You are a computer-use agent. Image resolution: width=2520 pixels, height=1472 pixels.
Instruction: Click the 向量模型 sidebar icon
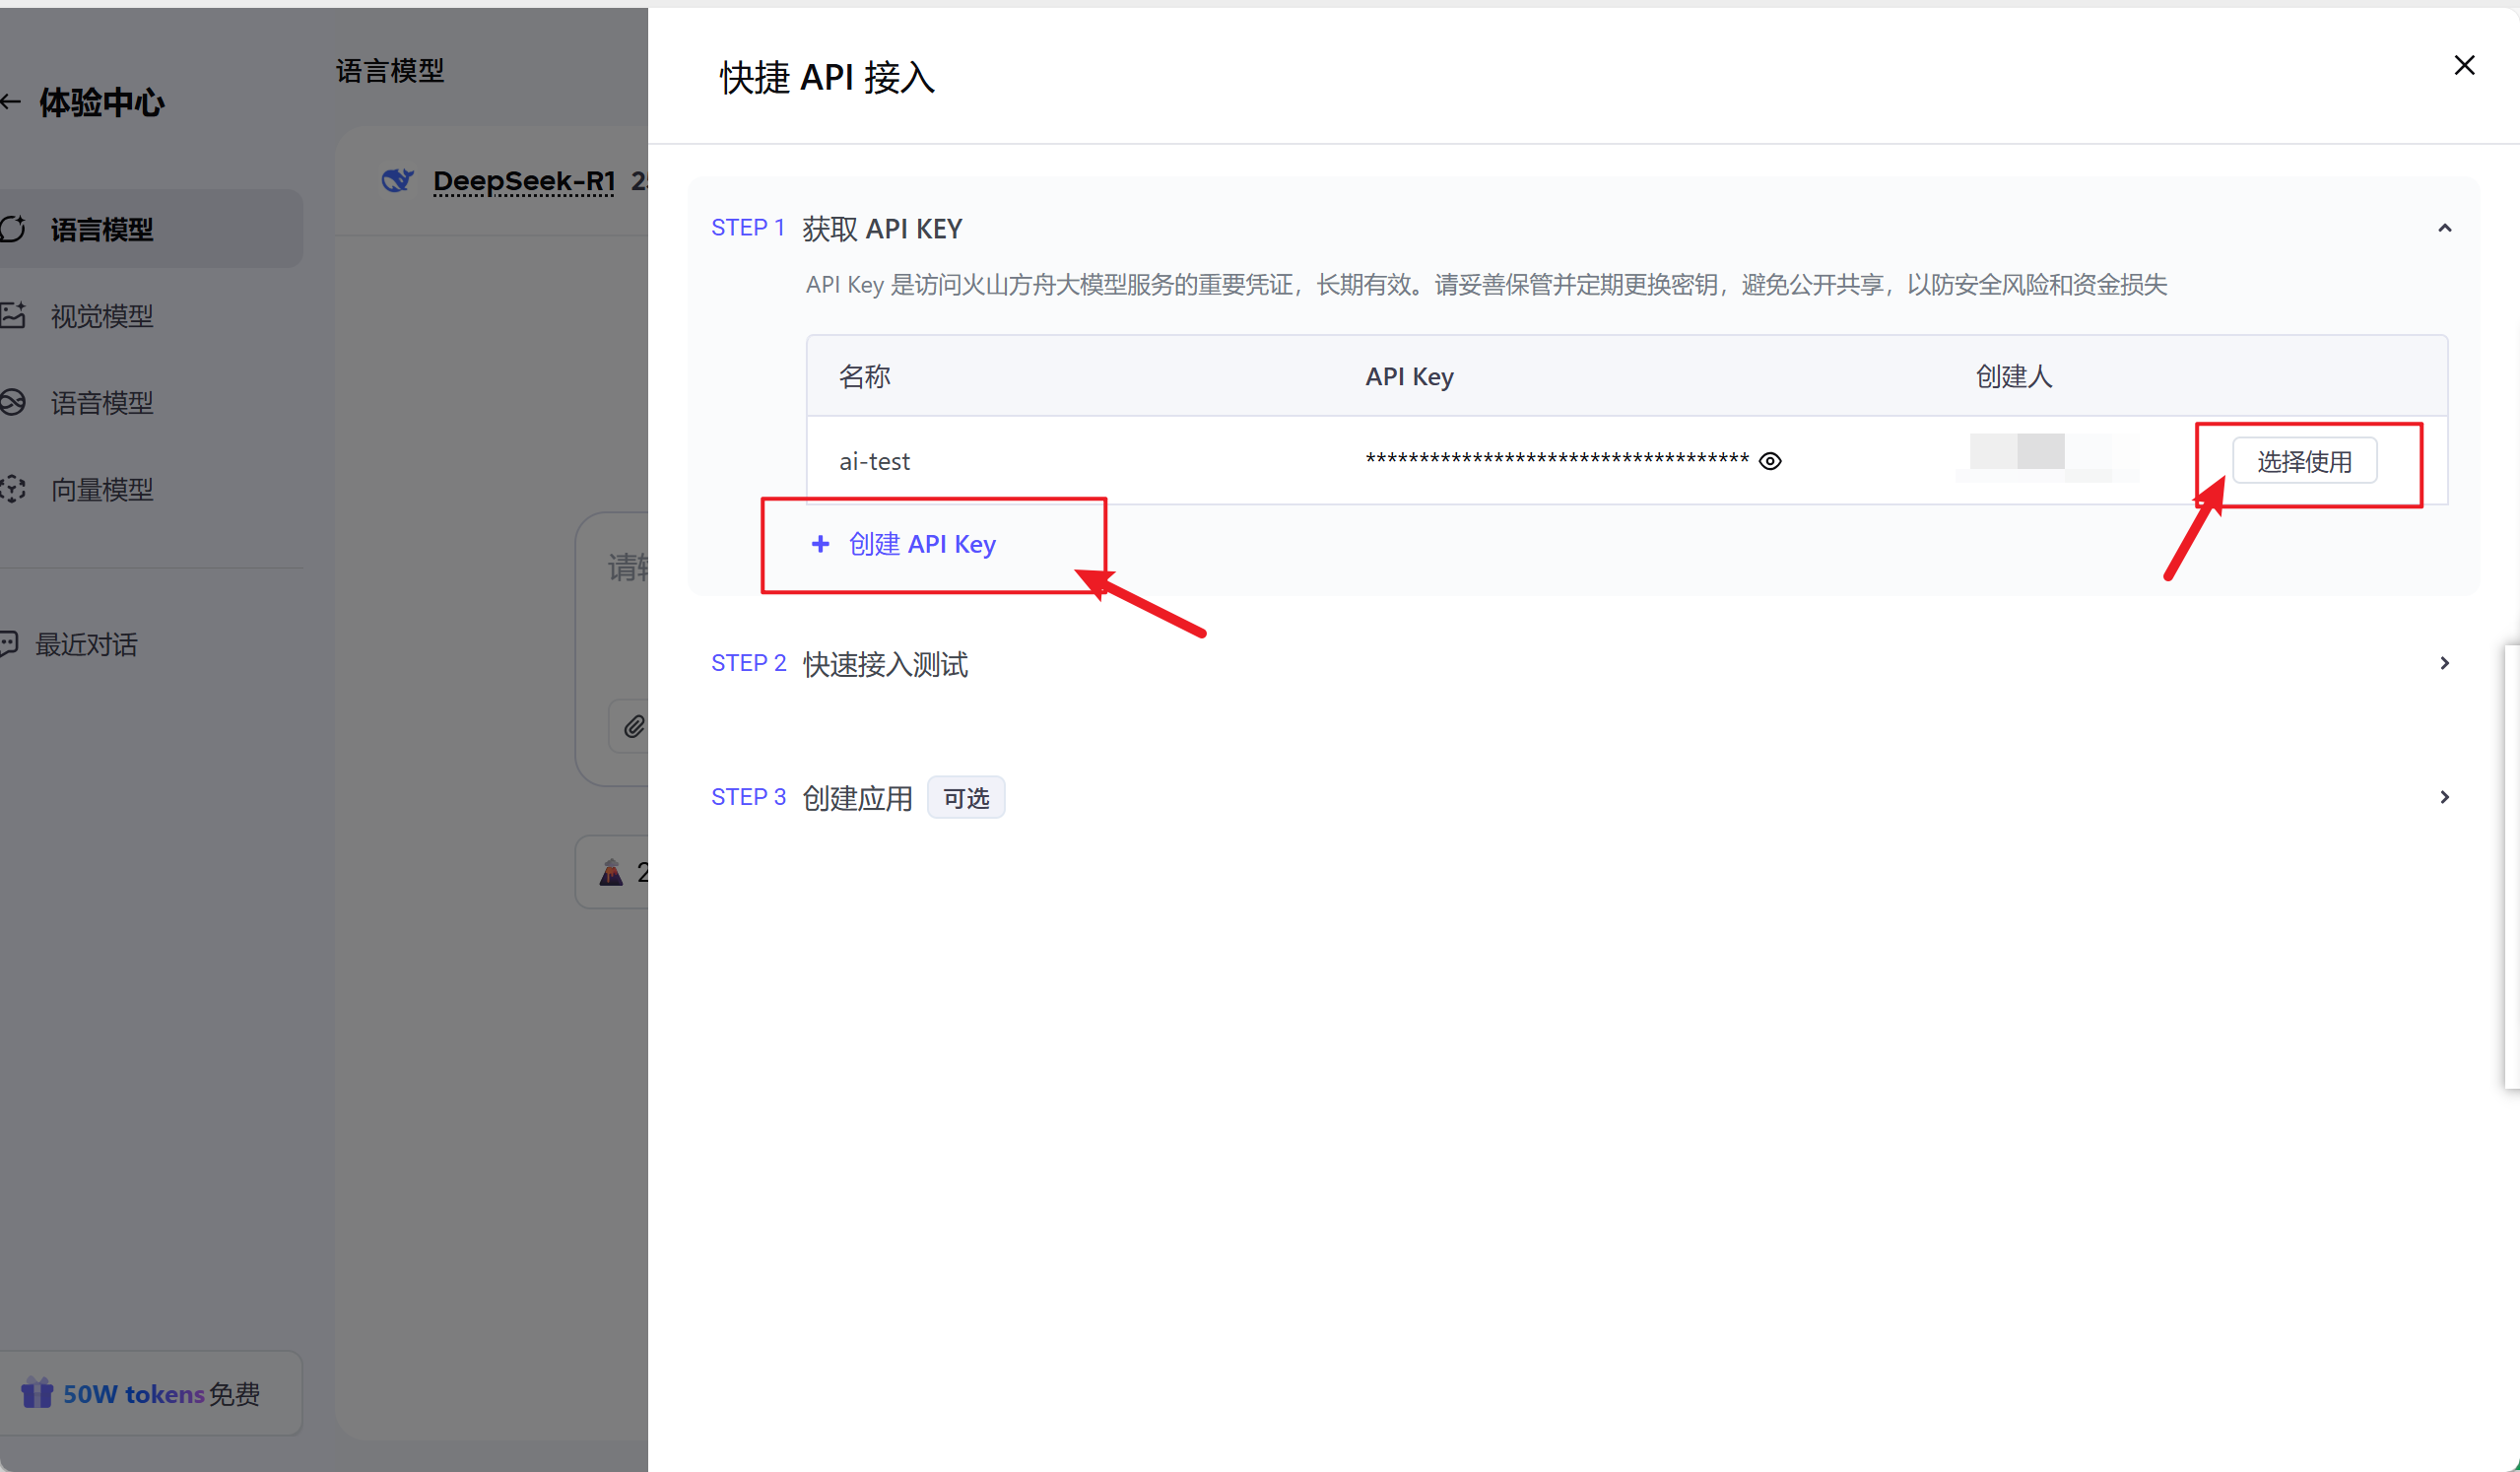tap(12, 489)
